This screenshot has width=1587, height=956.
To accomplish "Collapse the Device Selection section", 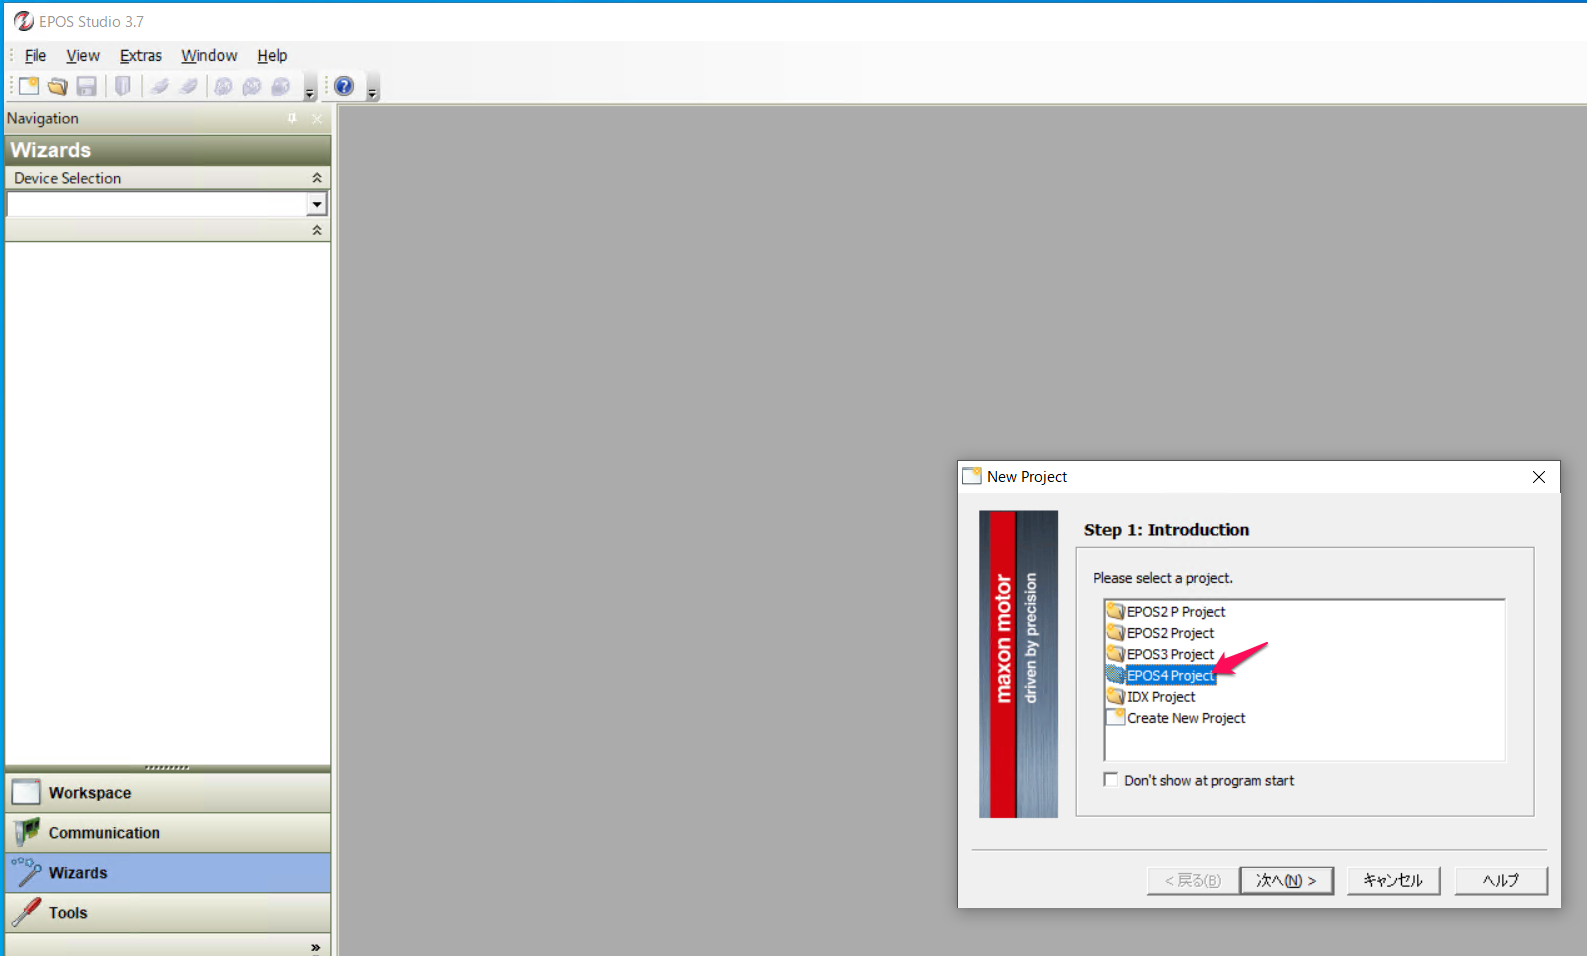I will 317,178.
